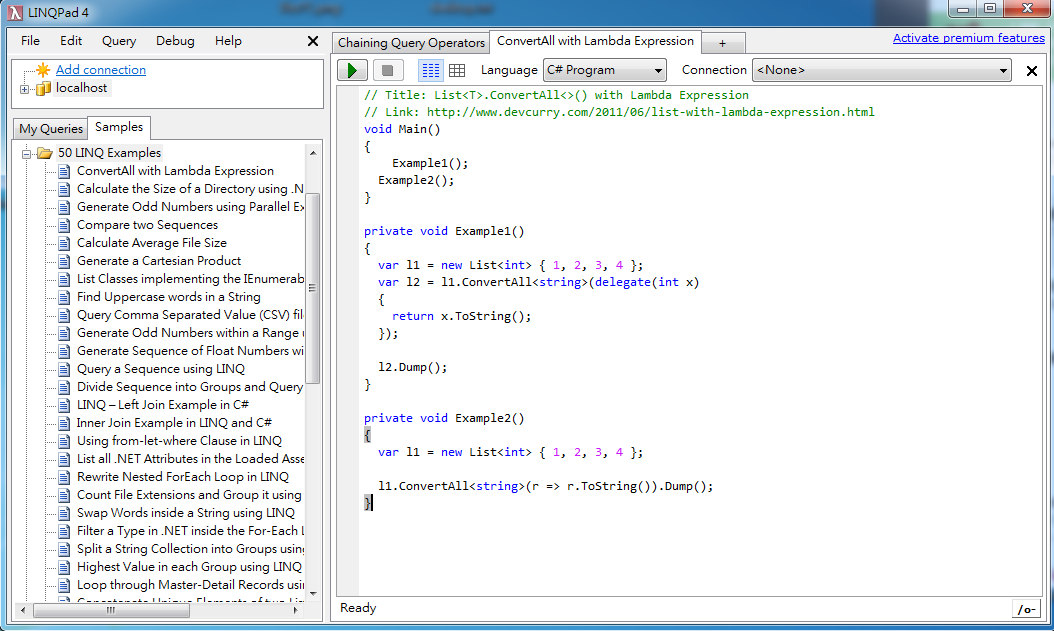The image size is (1054, 631).
Task: Click the devcurry.com link in code comment
Action: (650, 112)
